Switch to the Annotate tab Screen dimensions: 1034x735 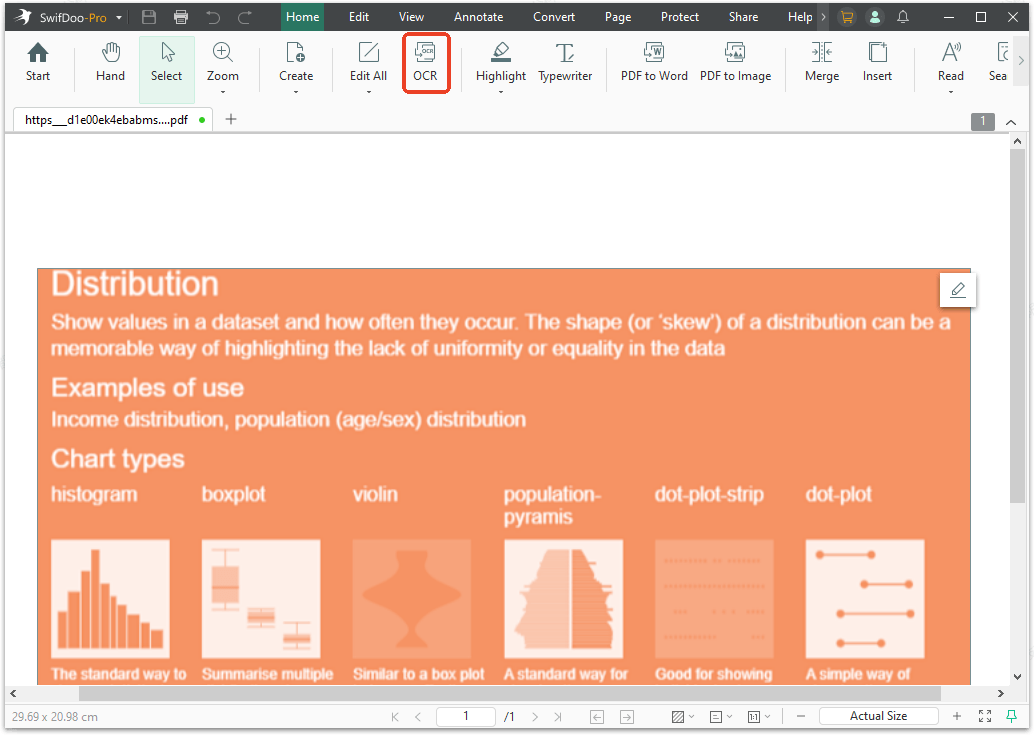(478, 16)
